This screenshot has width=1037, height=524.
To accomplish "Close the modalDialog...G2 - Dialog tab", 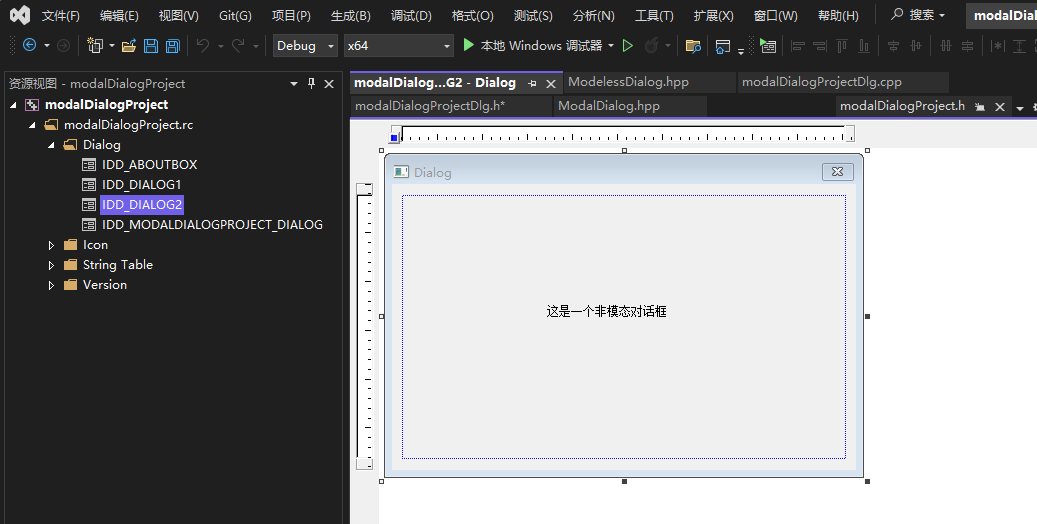I will (550, 83).
